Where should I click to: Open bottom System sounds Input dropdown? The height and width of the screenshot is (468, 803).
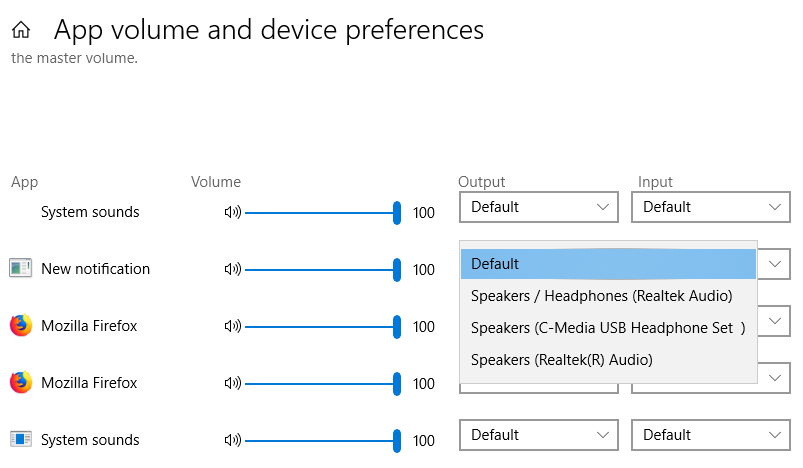click(x=710, y=435)
